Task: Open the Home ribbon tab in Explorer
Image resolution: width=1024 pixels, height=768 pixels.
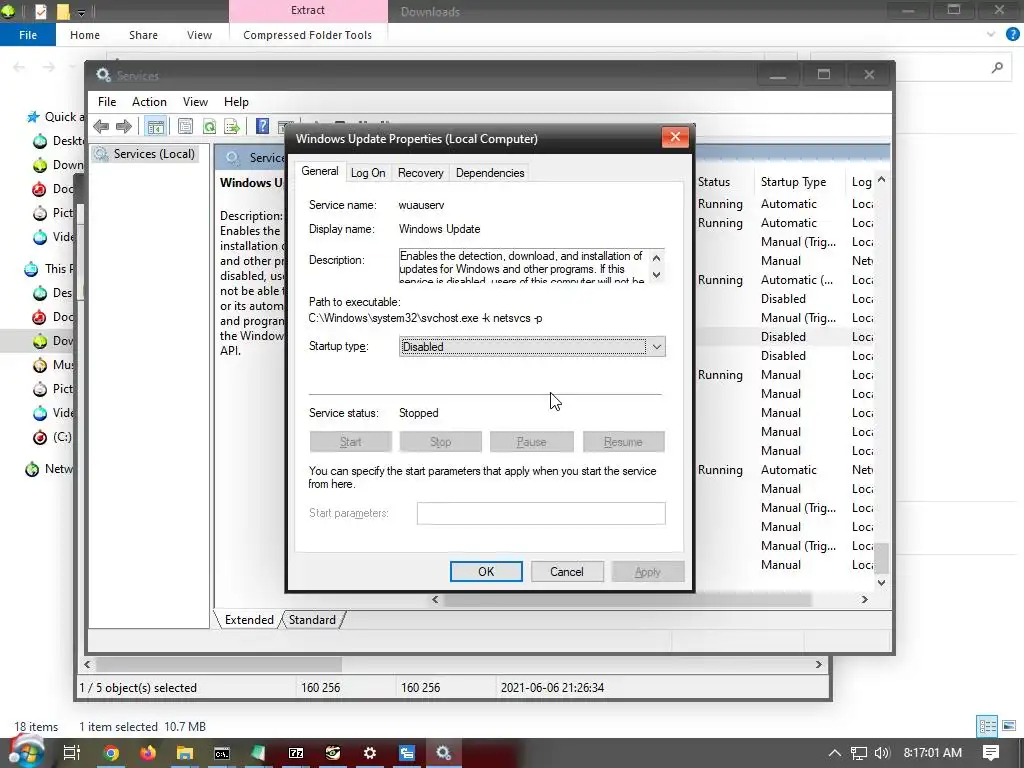Action: tap(85, 35)
